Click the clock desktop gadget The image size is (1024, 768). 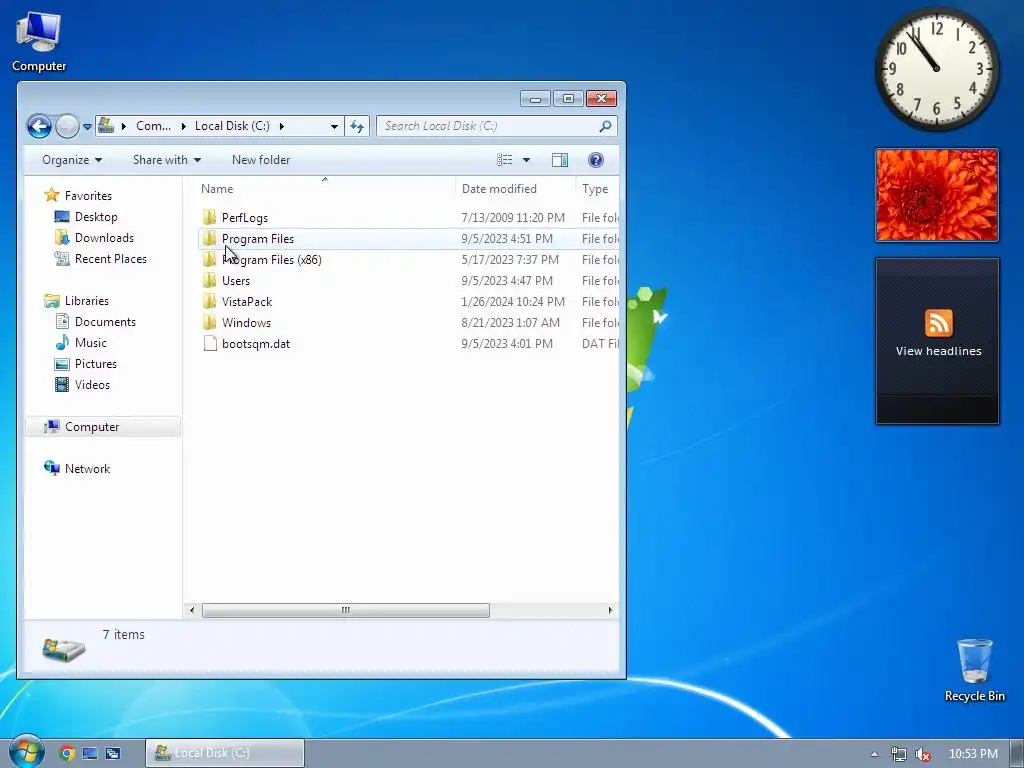pyautogui.click(x=936, y=69)
